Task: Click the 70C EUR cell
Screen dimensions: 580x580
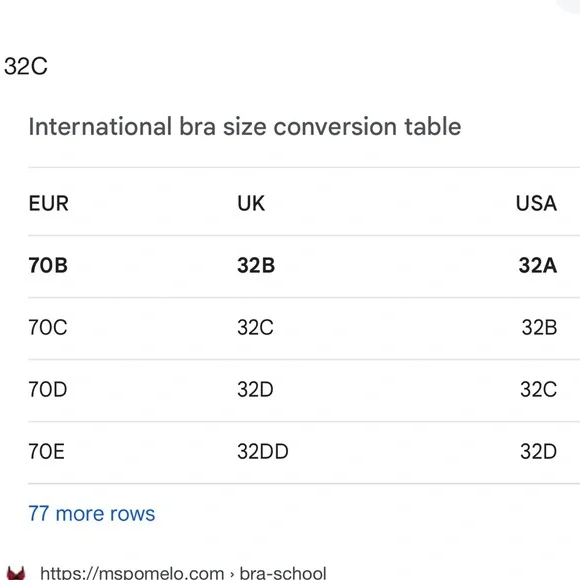Action: click(x=48, y=327)
